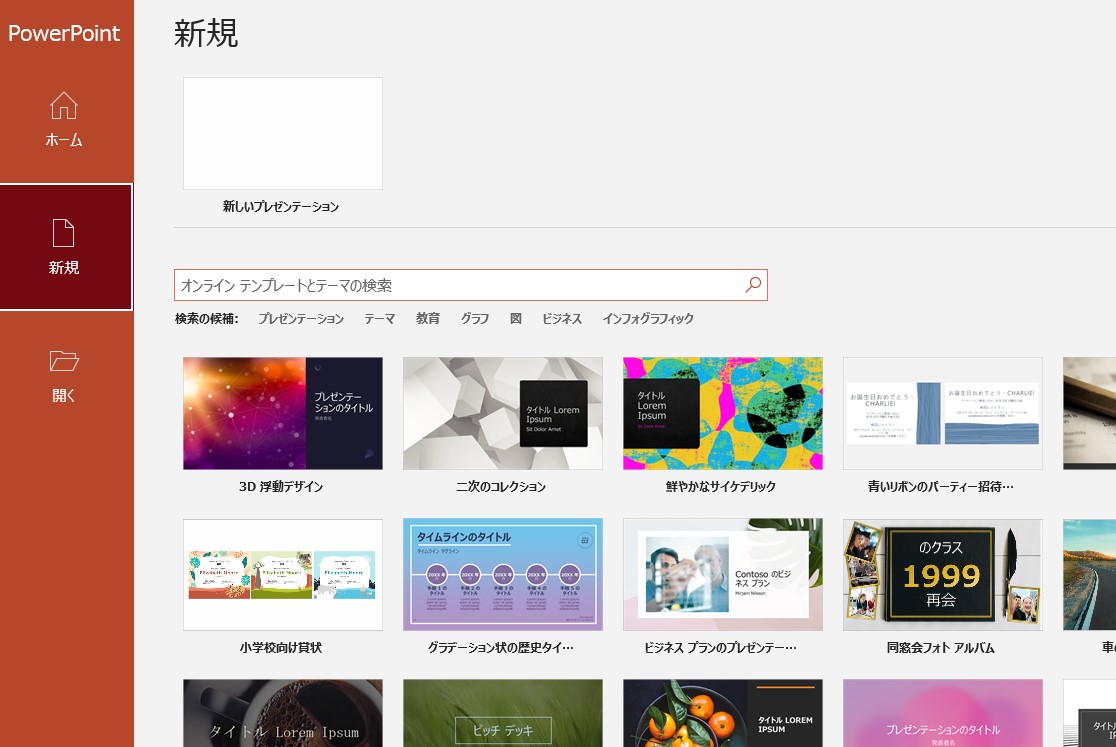Screen dimensions: 1116x747
Task: Focus the online template and theme search field
Action: click(470, 285)
